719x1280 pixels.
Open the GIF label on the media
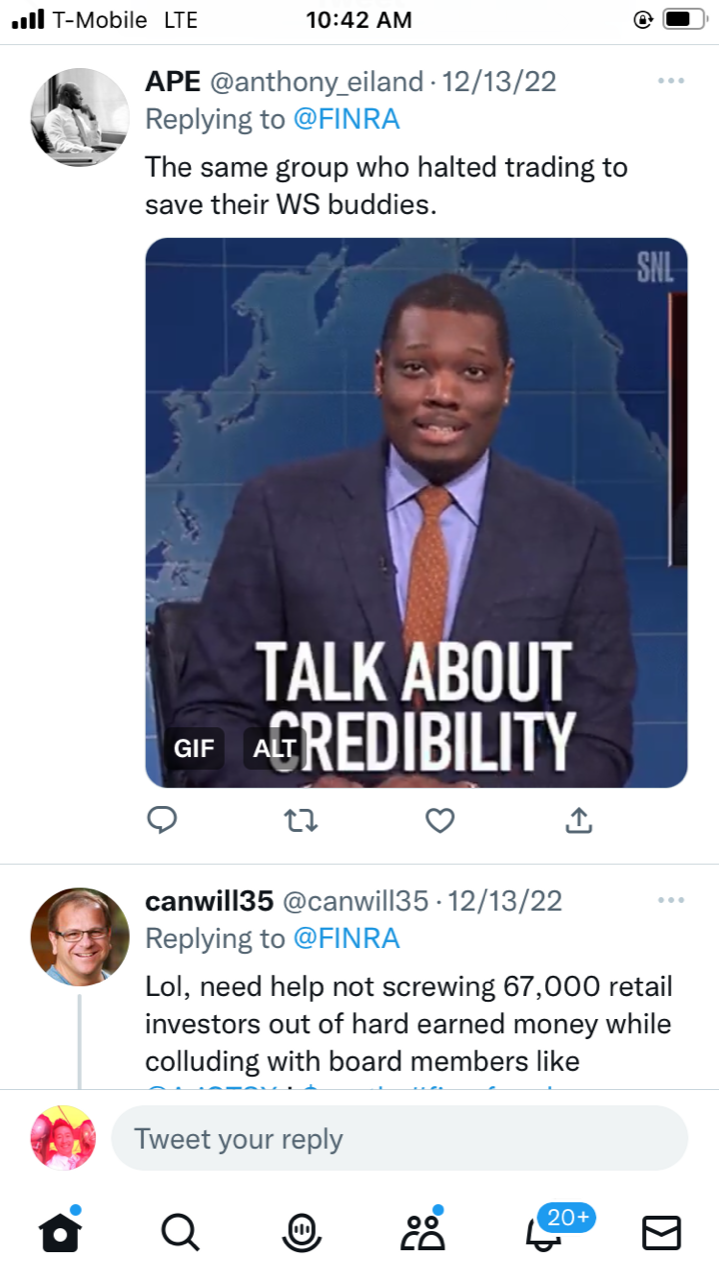click(x=194, y=747)
